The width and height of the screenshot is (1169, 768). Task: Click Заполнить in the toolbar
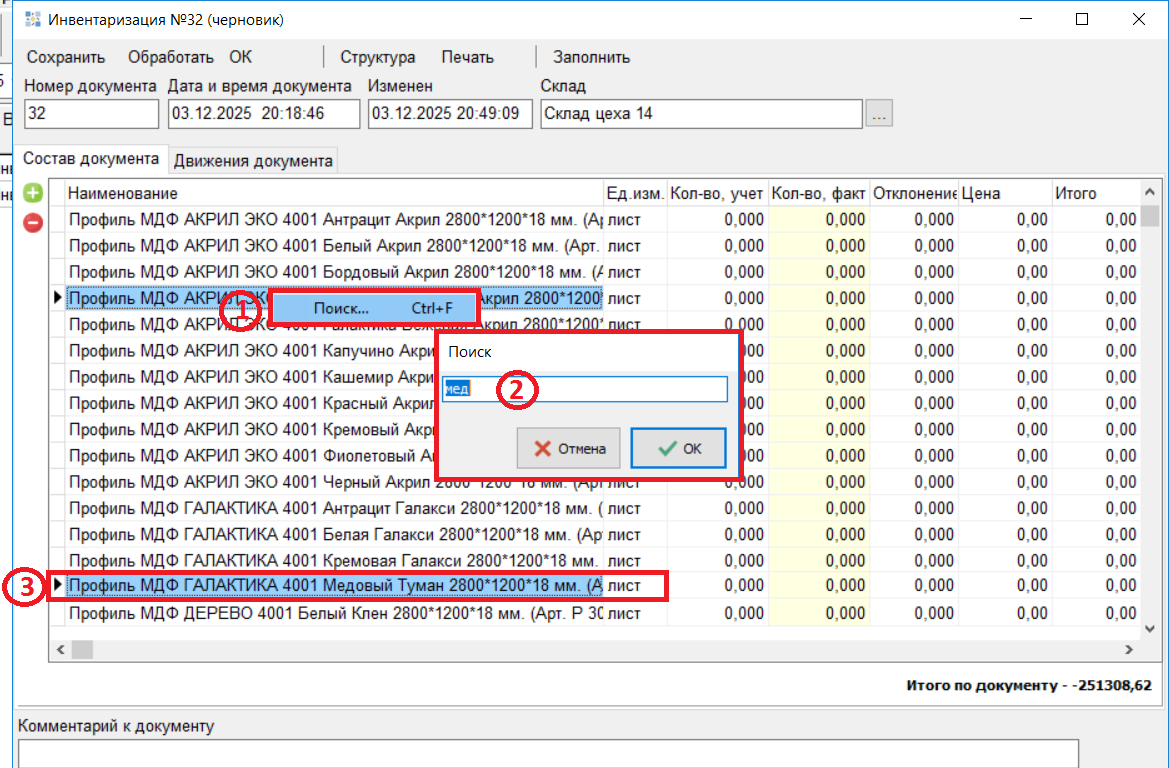pos(592,57)
